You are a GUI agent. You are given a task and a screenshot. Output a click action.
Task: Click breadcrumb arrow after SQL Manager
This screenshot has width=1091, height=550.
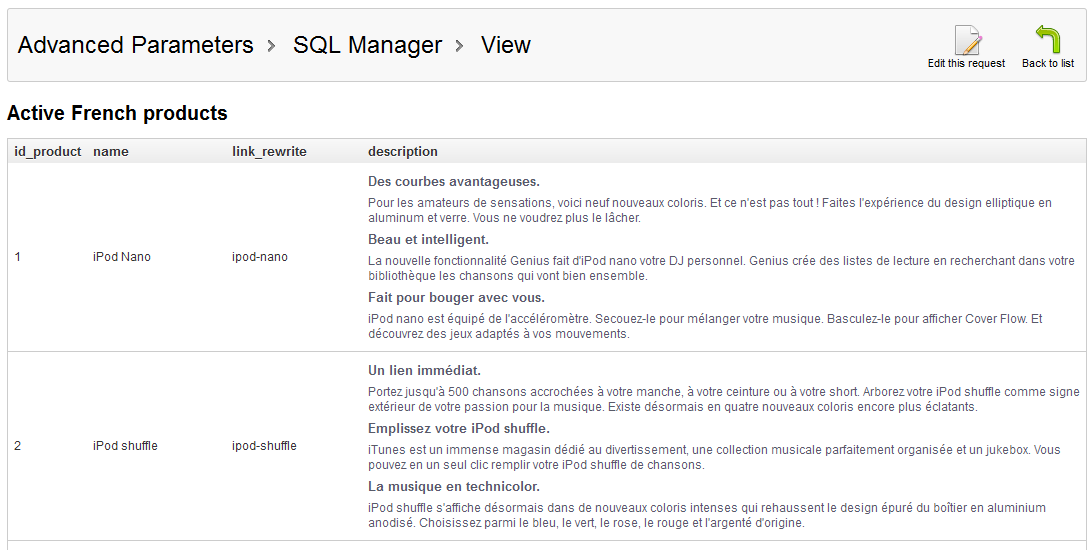click(x=460, y=46)
